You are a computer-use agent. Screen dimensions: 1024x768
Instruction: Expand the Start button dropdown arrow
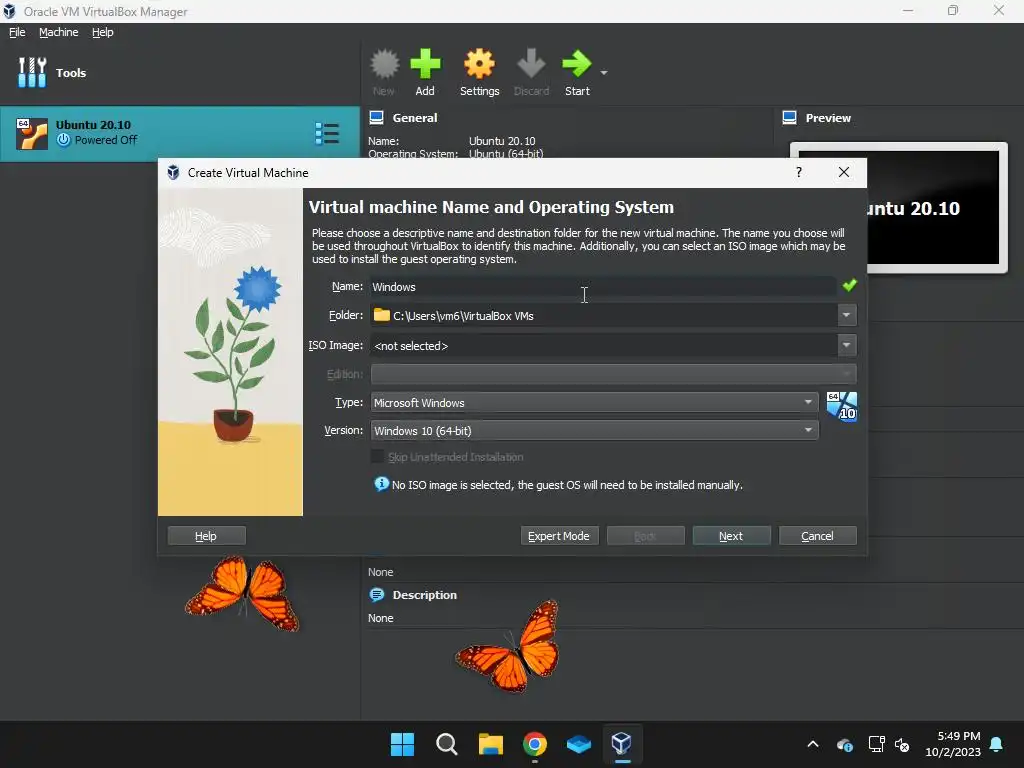pyautogui.click(x=604, y=72)
